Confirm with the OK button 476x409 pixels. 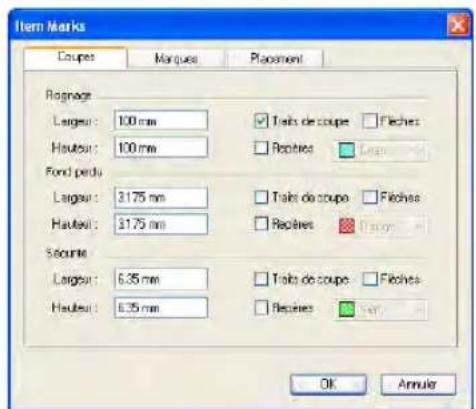tap(328, 384)
